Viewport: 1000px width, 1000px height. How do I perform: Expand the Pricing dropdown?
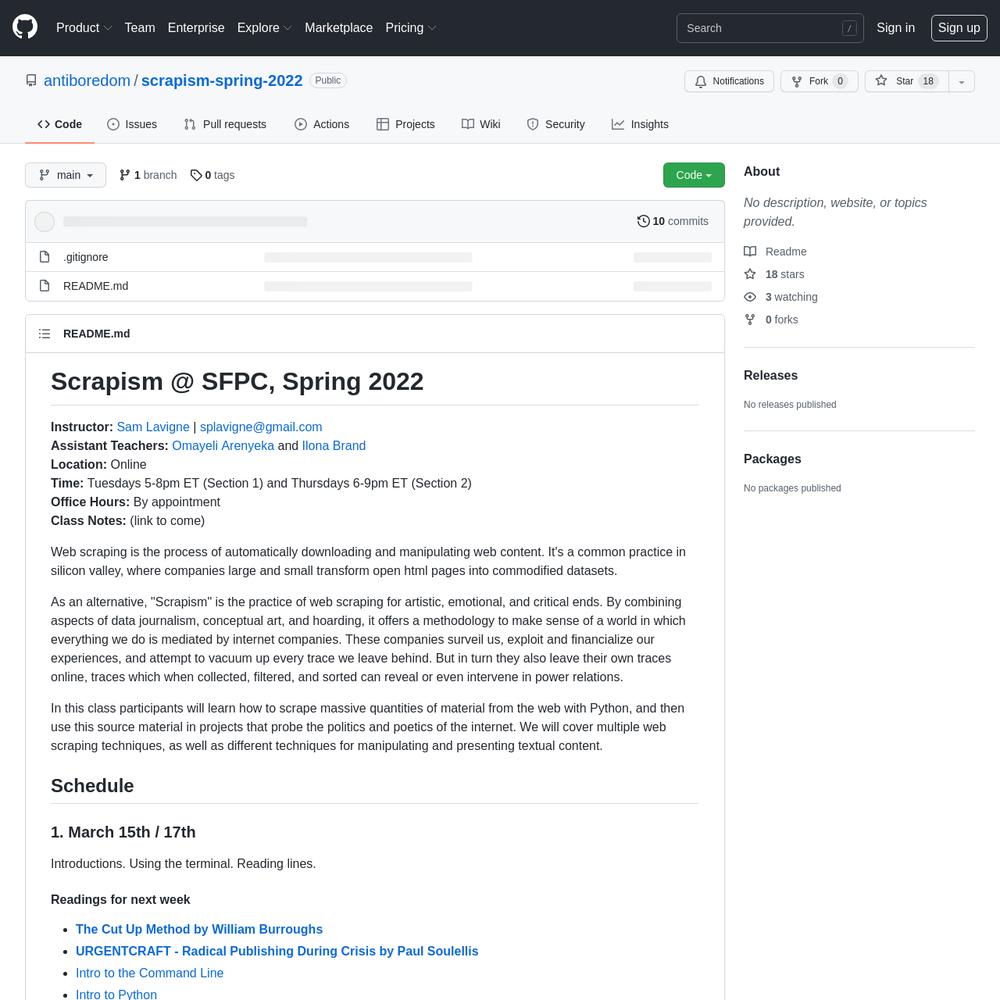(410, 28)
